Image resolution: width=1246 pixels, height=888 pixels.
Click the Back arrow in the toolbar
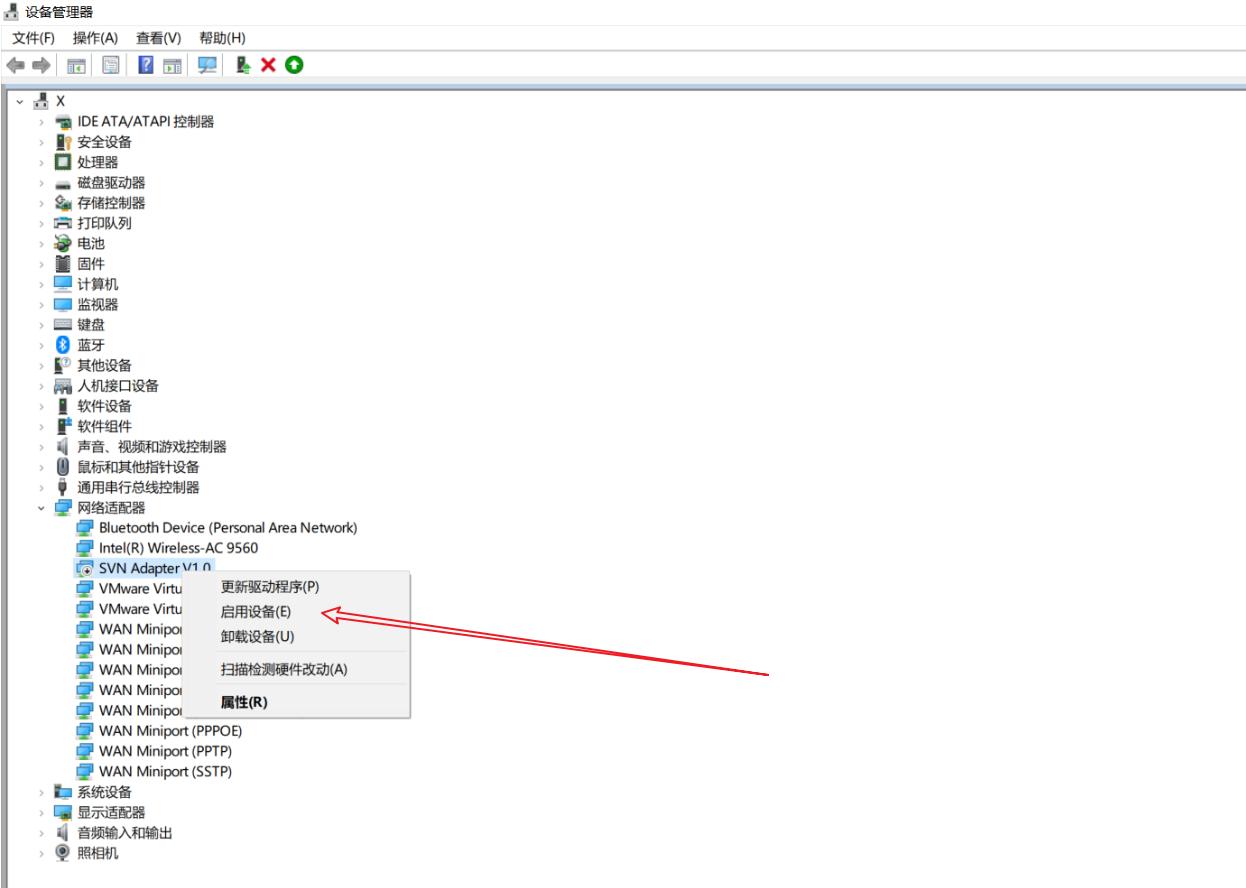coord(15,65)
